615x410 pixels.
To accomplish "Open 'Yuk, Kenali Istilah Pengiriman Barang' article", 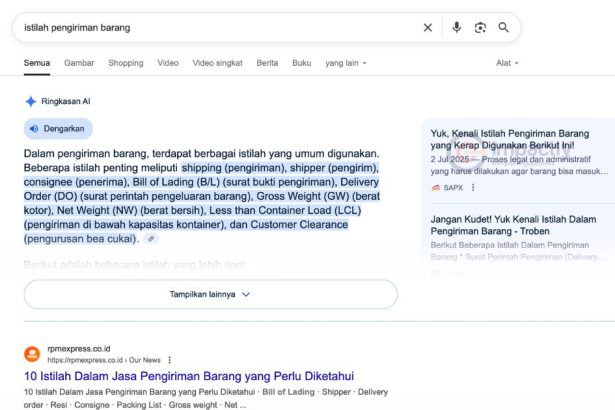I will click(x=509, y=139).
